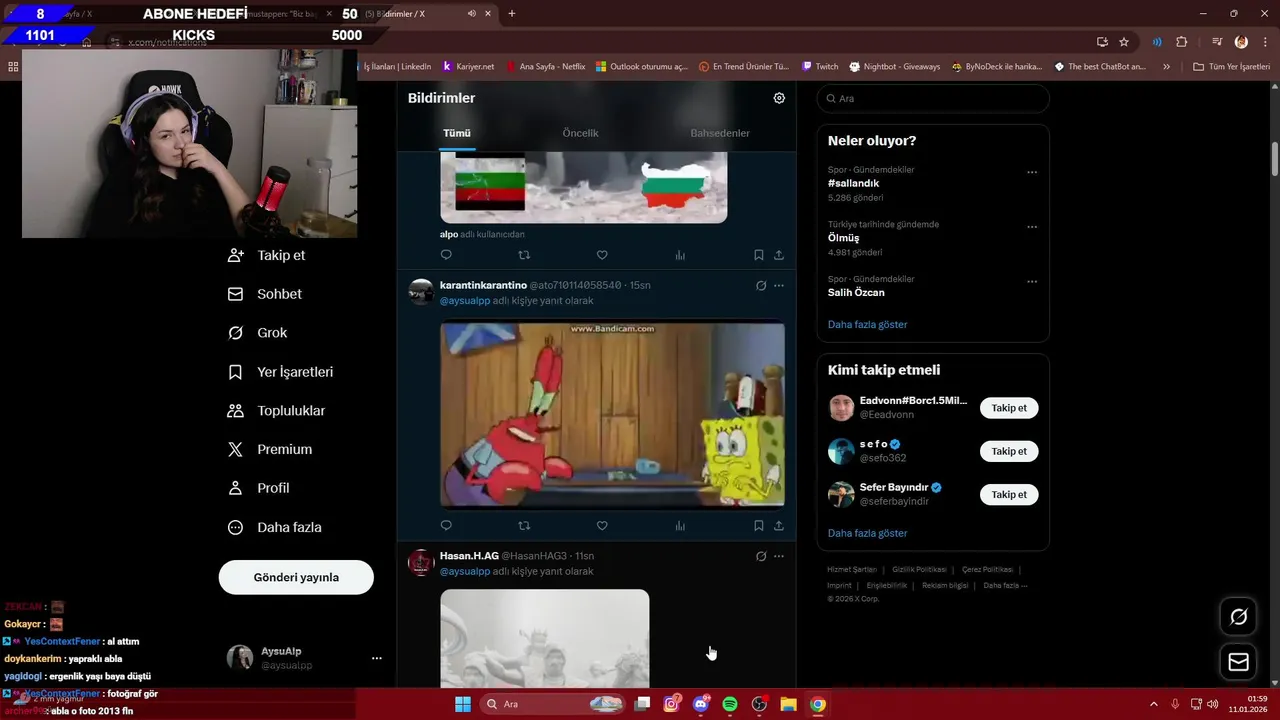Open Profil in sidebar
This screenshot has height=720, width=1280.
[259, 488]
